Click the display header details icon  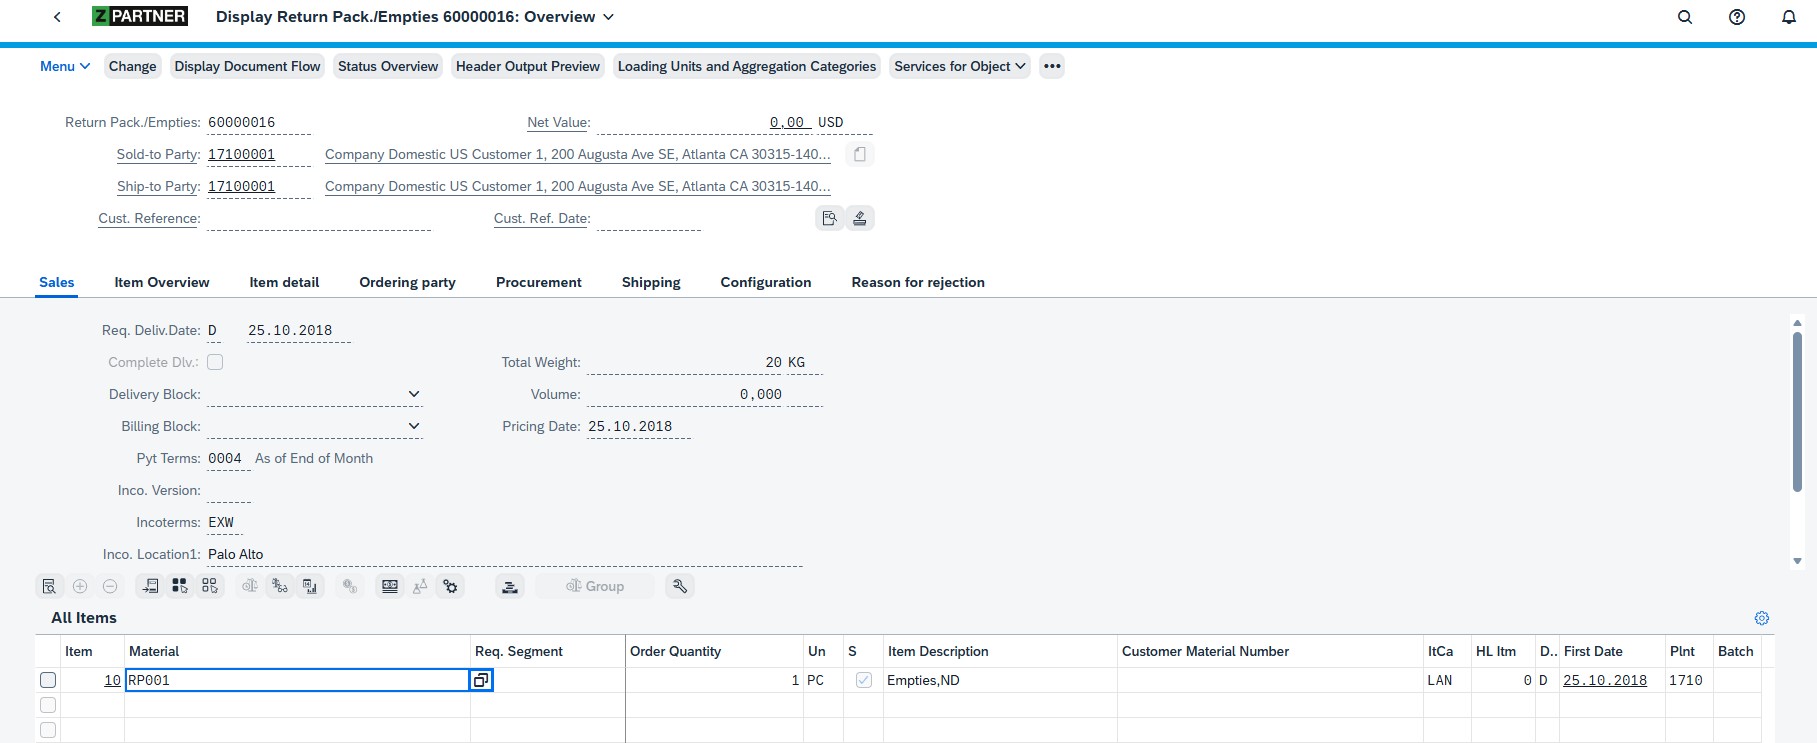829,218
